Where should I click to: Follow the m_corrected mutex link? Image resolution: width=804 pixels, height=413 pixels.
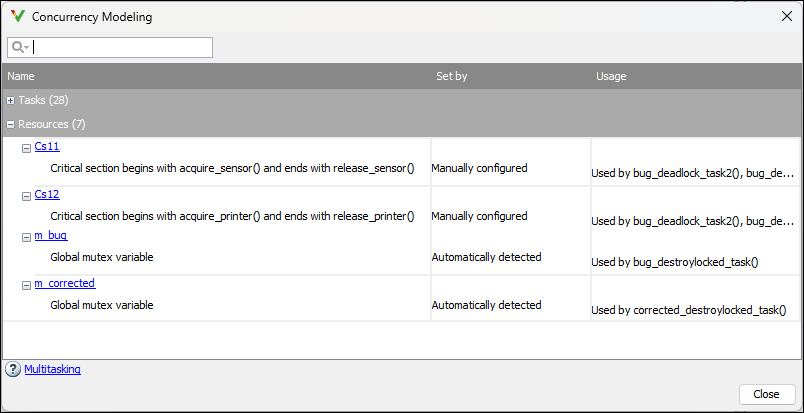click(x=64, y=284)
